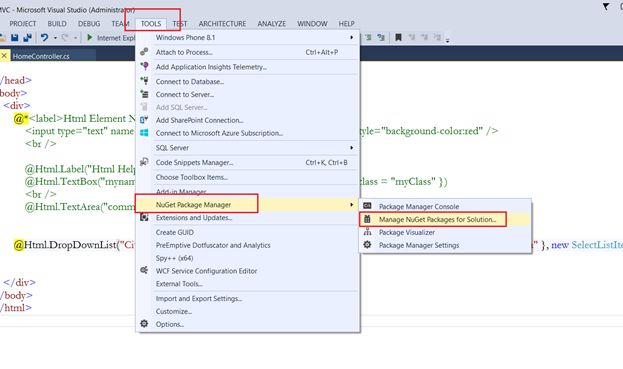
Task: Open the Undo history dropdown arrow
Action: coord(55,38)
